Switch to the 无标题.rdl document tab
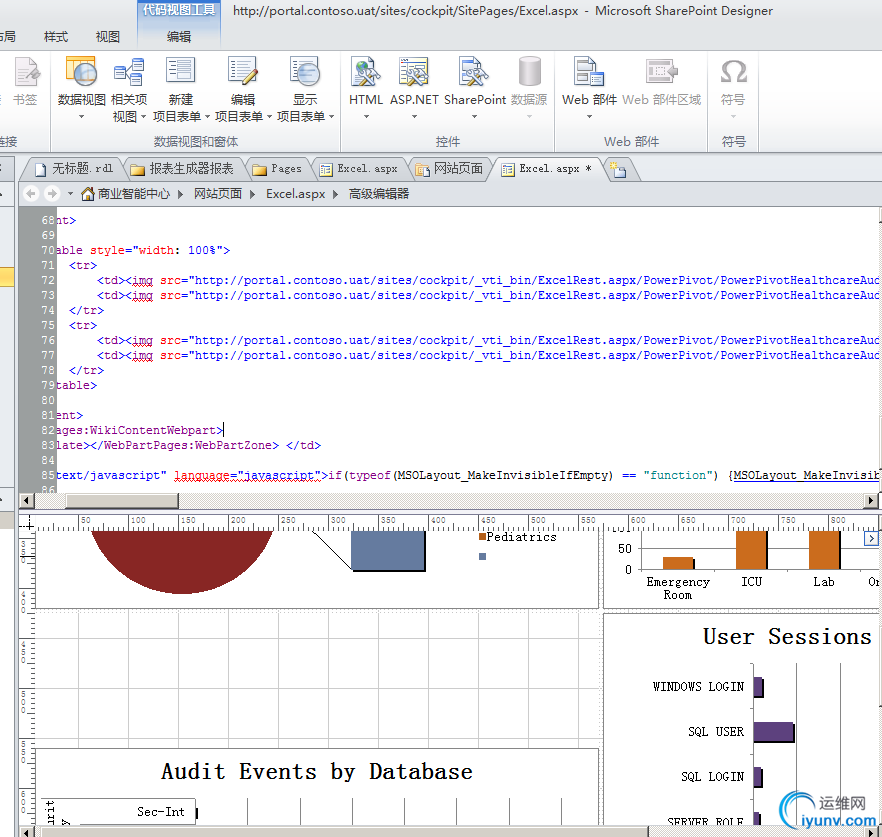Viewport: 882px width, 837px height. (74, 169)
